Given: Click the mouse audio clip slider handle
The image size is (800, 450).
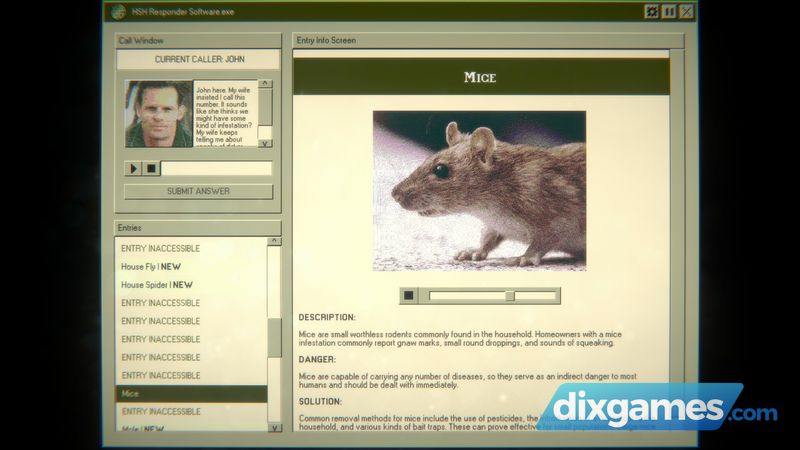Looking at the screenshot, I should 510,295.
